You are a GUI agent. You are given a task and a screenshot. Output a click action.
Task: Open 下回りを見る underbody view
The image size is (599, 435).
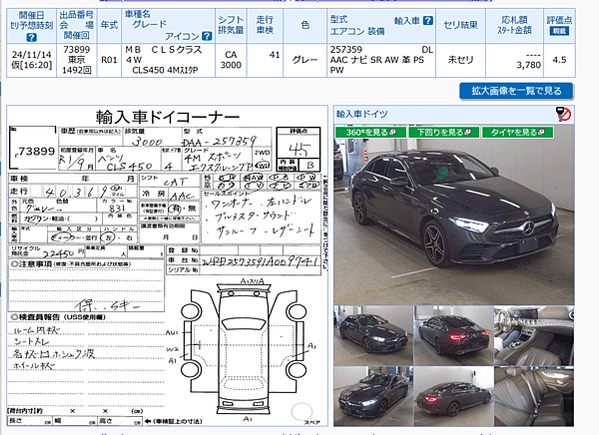(x=444, y=133)
